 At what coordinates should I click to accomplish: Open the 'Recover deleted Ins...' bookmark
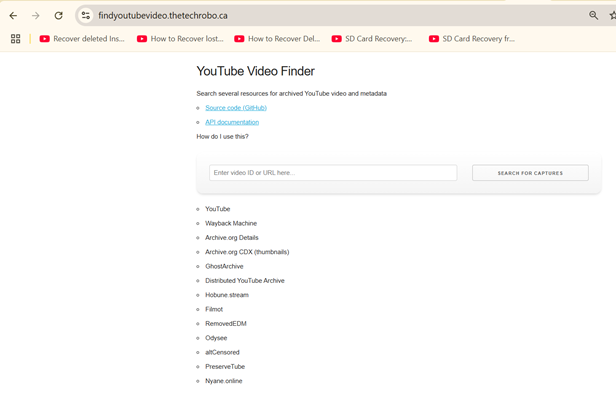[82, 38]
